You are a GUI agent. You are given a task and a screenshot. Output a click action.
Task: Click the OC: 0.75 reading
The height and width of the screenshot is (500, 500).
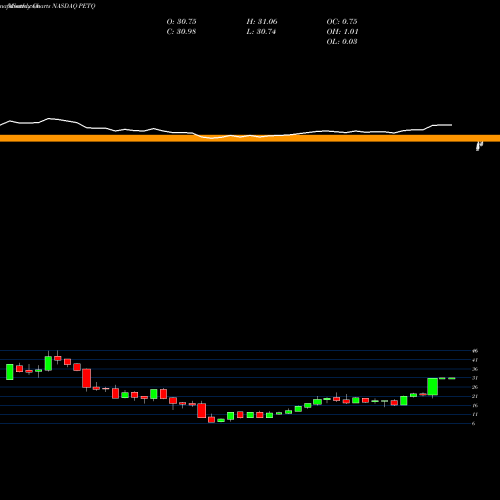tap(342, 22)
